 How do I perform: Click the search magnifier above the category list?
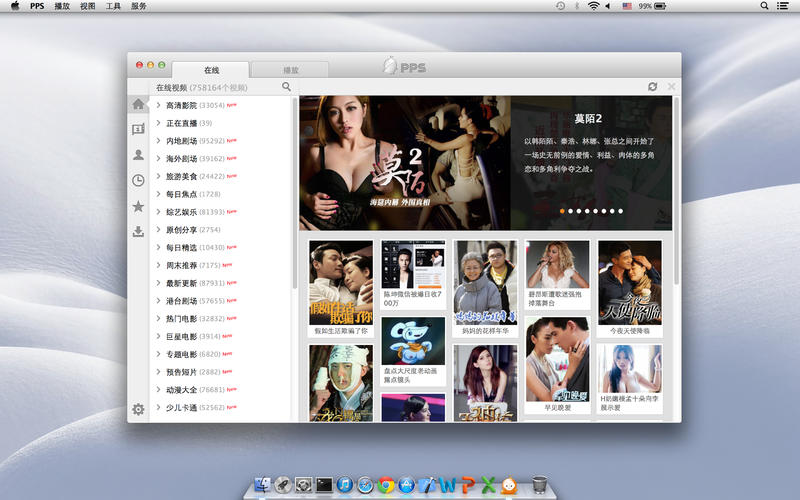pyautogui.click(x=286, y=87)
